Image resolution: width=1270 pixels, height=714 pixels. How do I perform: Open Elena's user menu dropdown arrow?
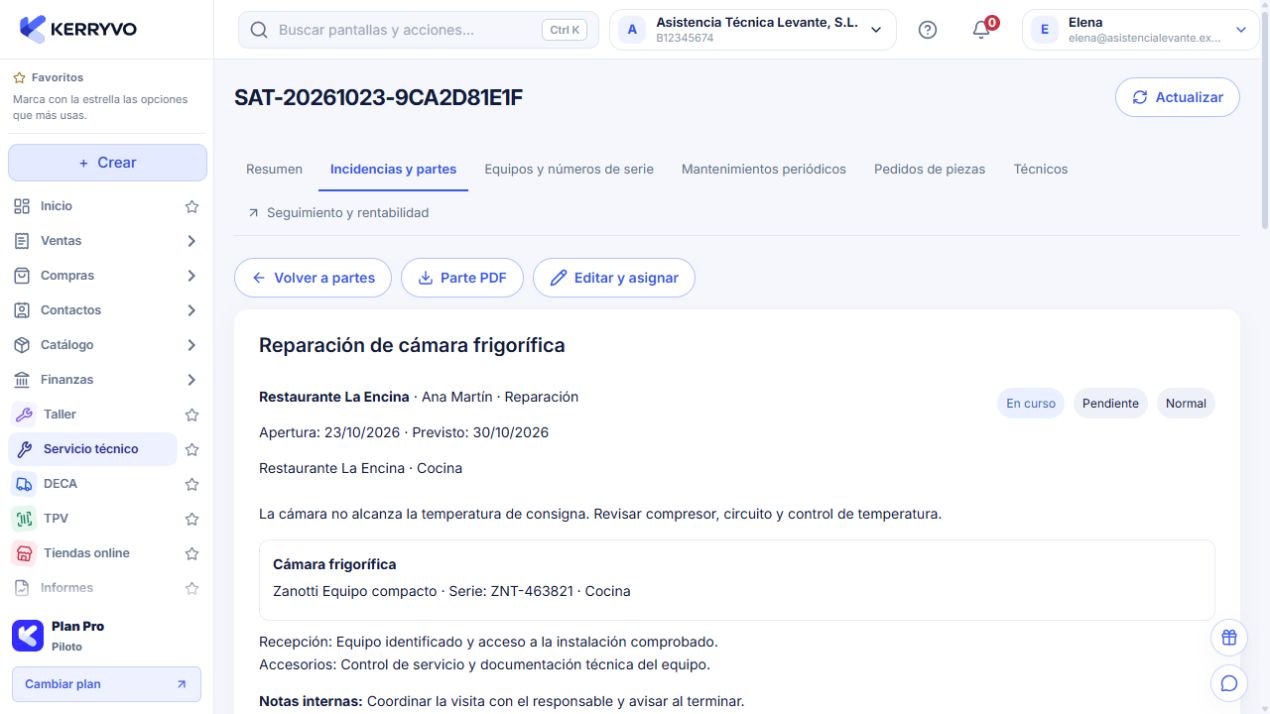click(1241, 30)
